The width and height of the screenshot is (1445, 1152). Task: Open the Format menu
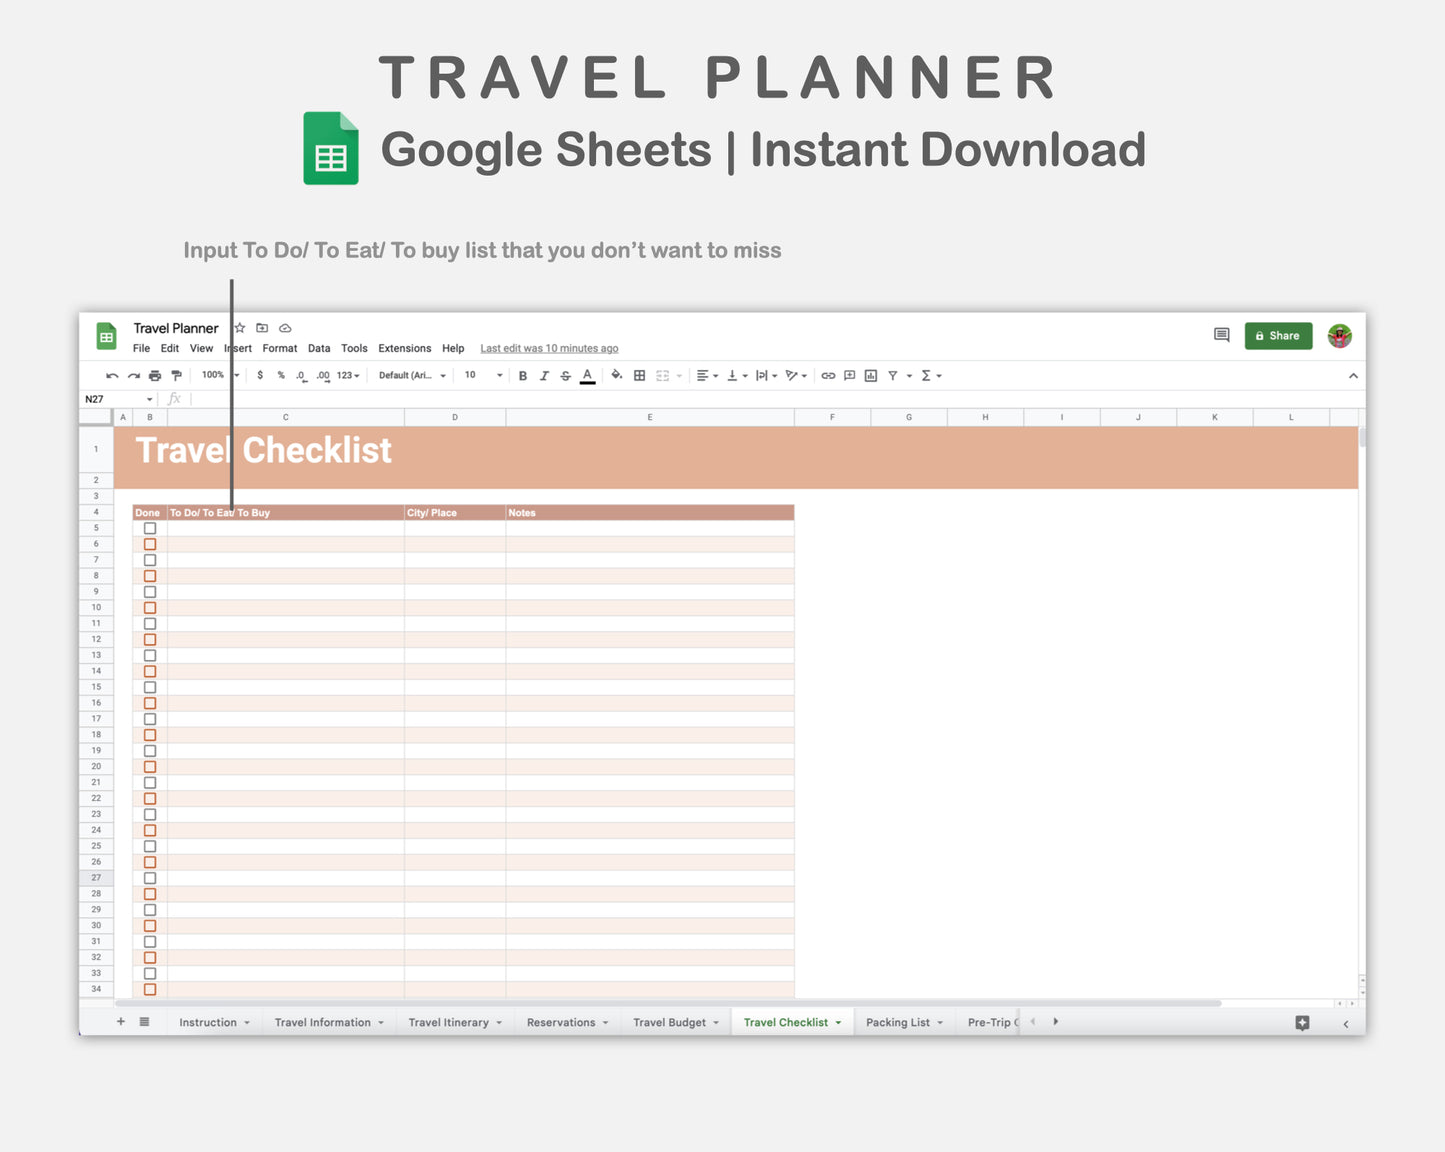pos(279,349)
